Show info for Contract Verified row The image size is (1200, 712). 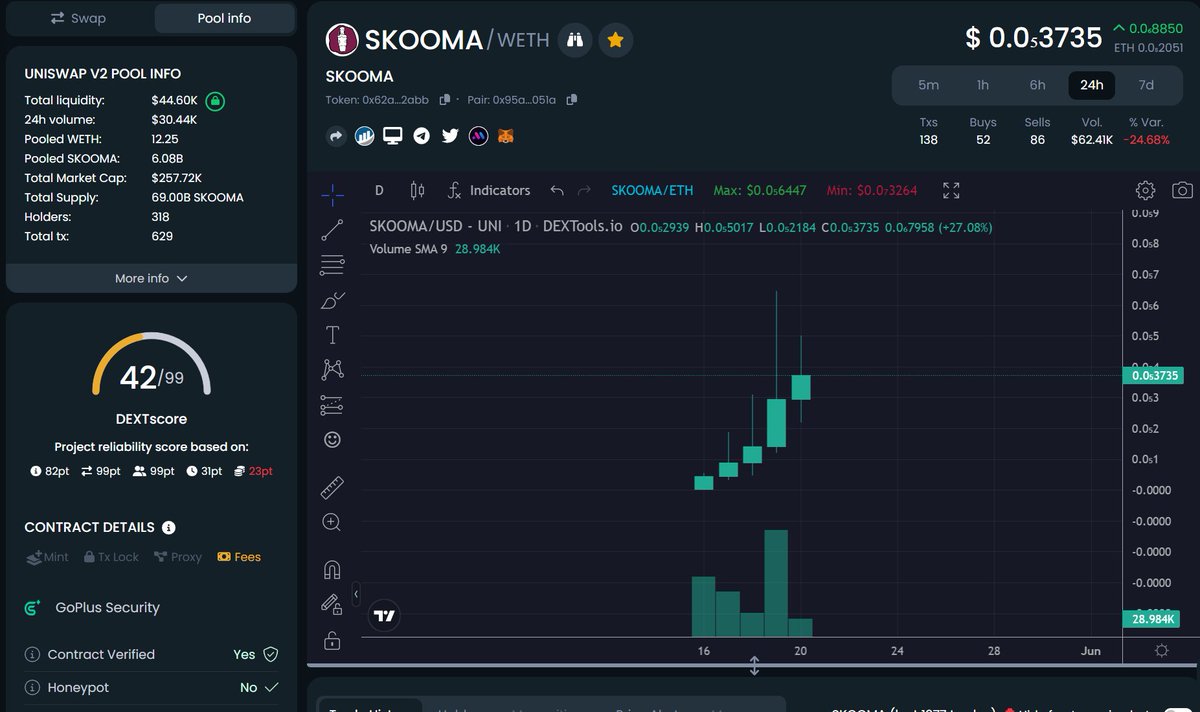[x=33, y=654]
